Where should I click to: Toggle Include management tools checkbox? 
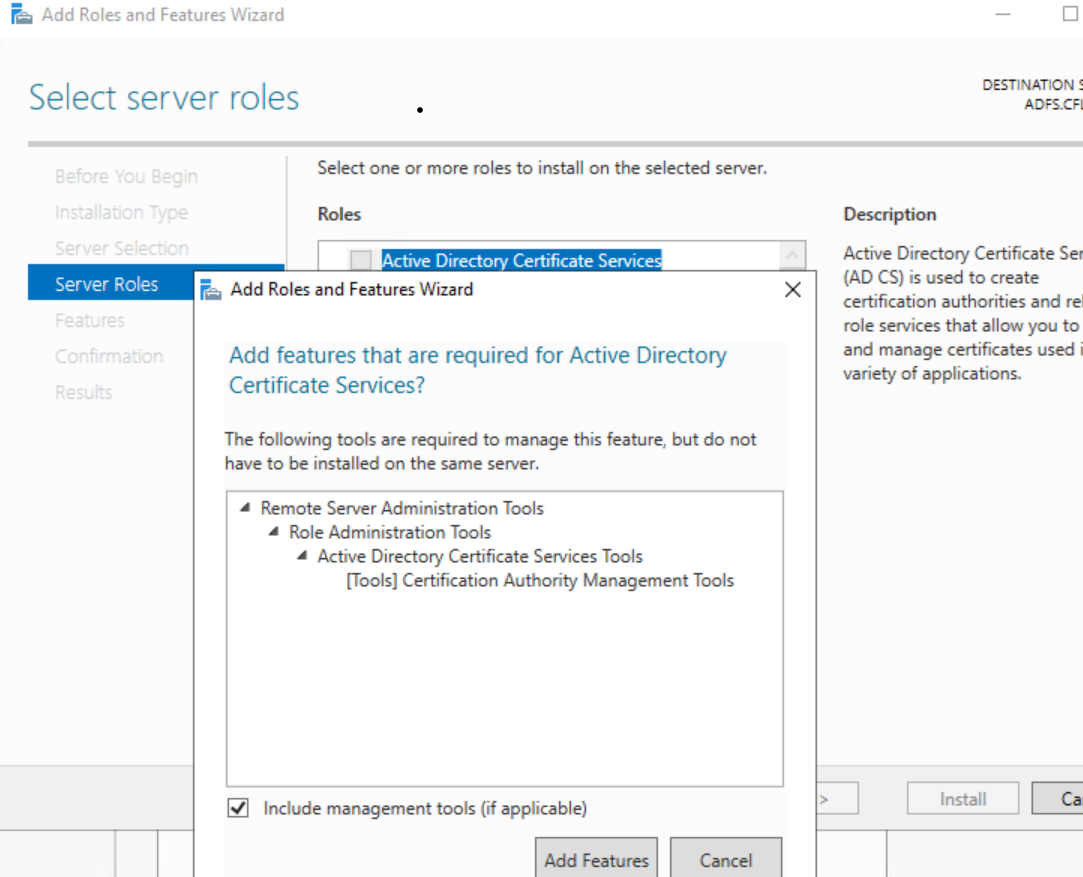pos(238,807)
